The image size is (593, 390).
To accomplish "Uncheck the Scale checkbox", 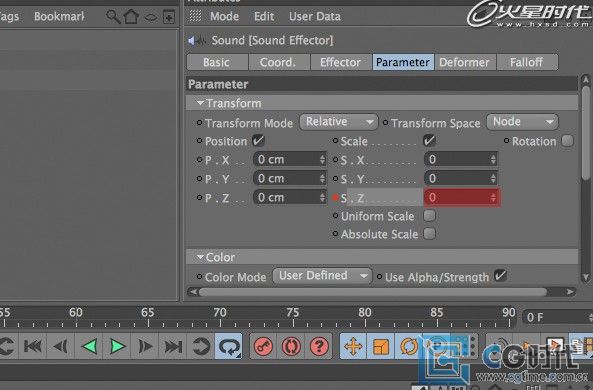I will (429, 141).
